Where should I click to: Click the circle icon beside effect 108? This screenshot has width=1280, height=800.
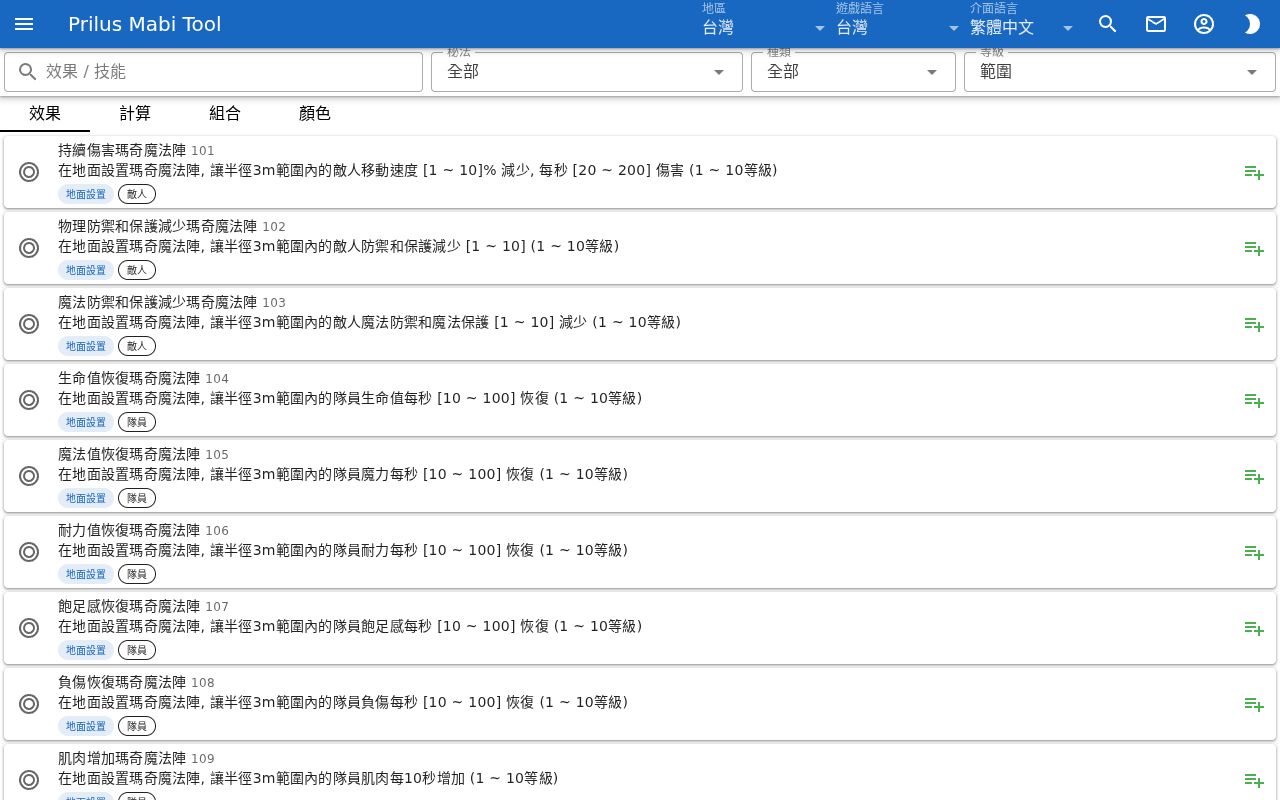(29, 704)
